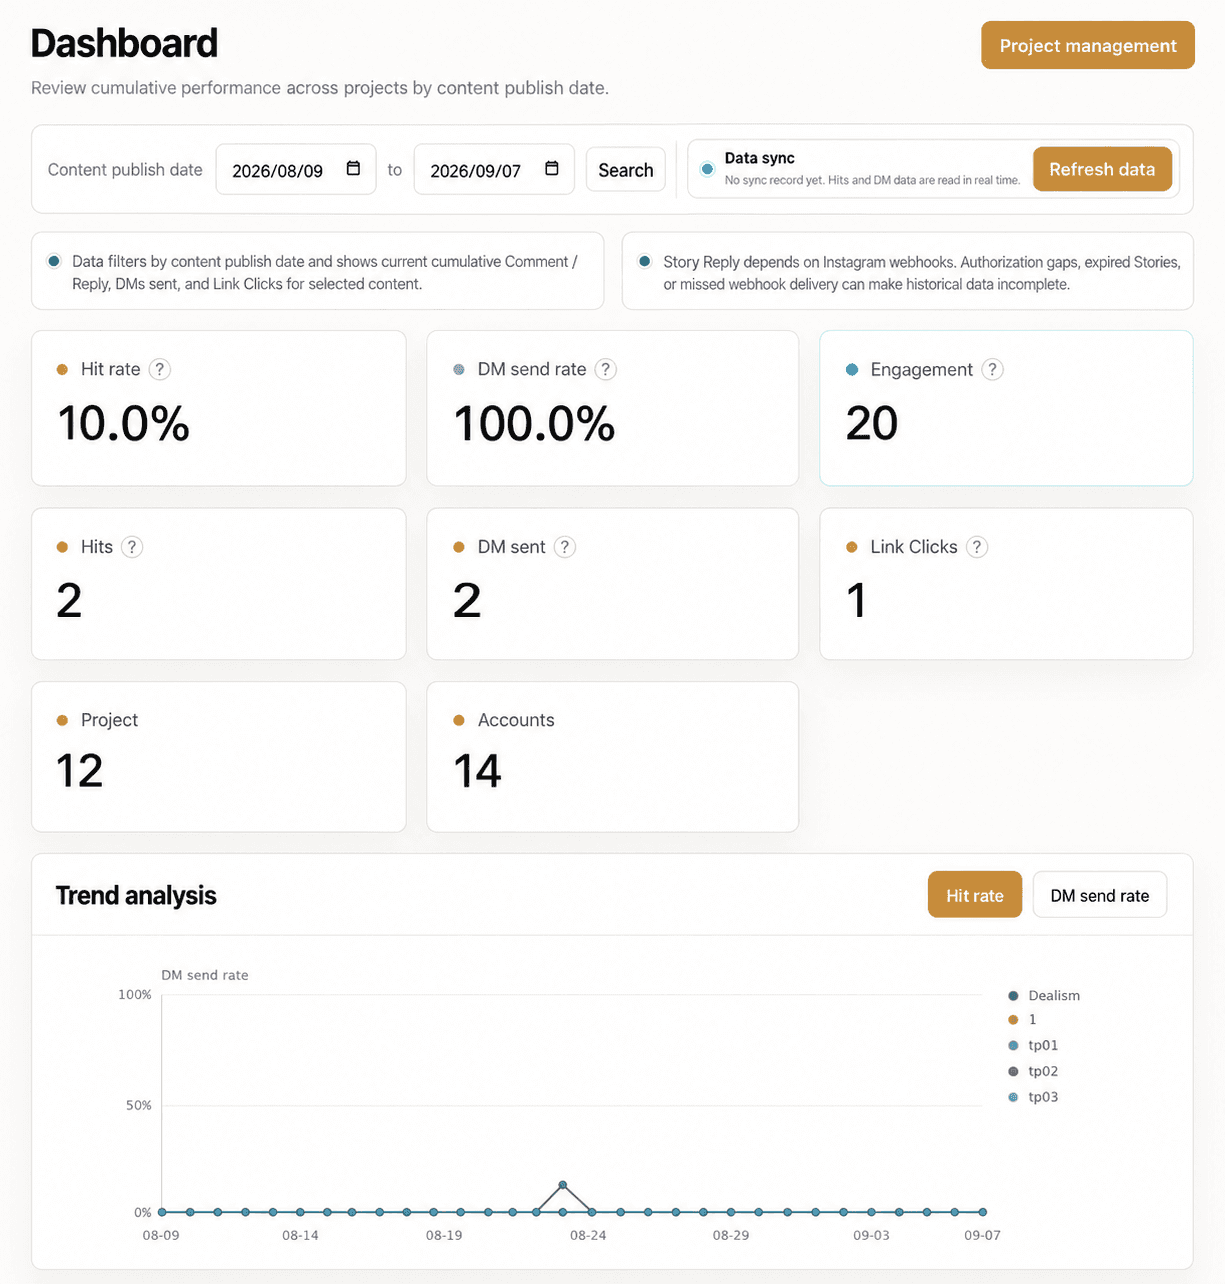Click the Data filters notice text
The height and width of the screenshot is (1284, 1225).
325,273
